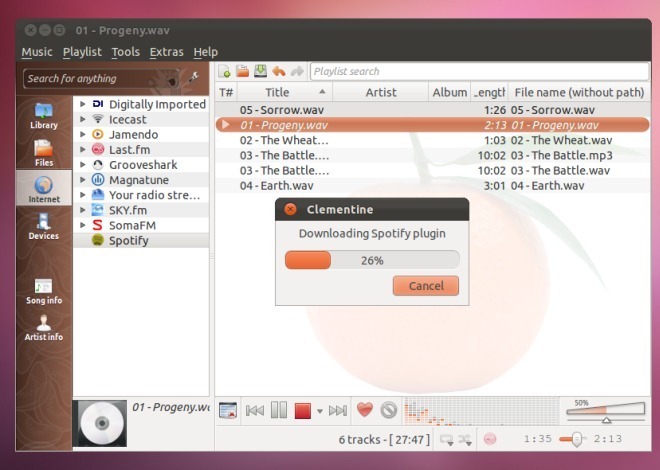Click the save playlist icon
Image resolution: width=660 pixels, height=470 pixels.
(261, 71)
